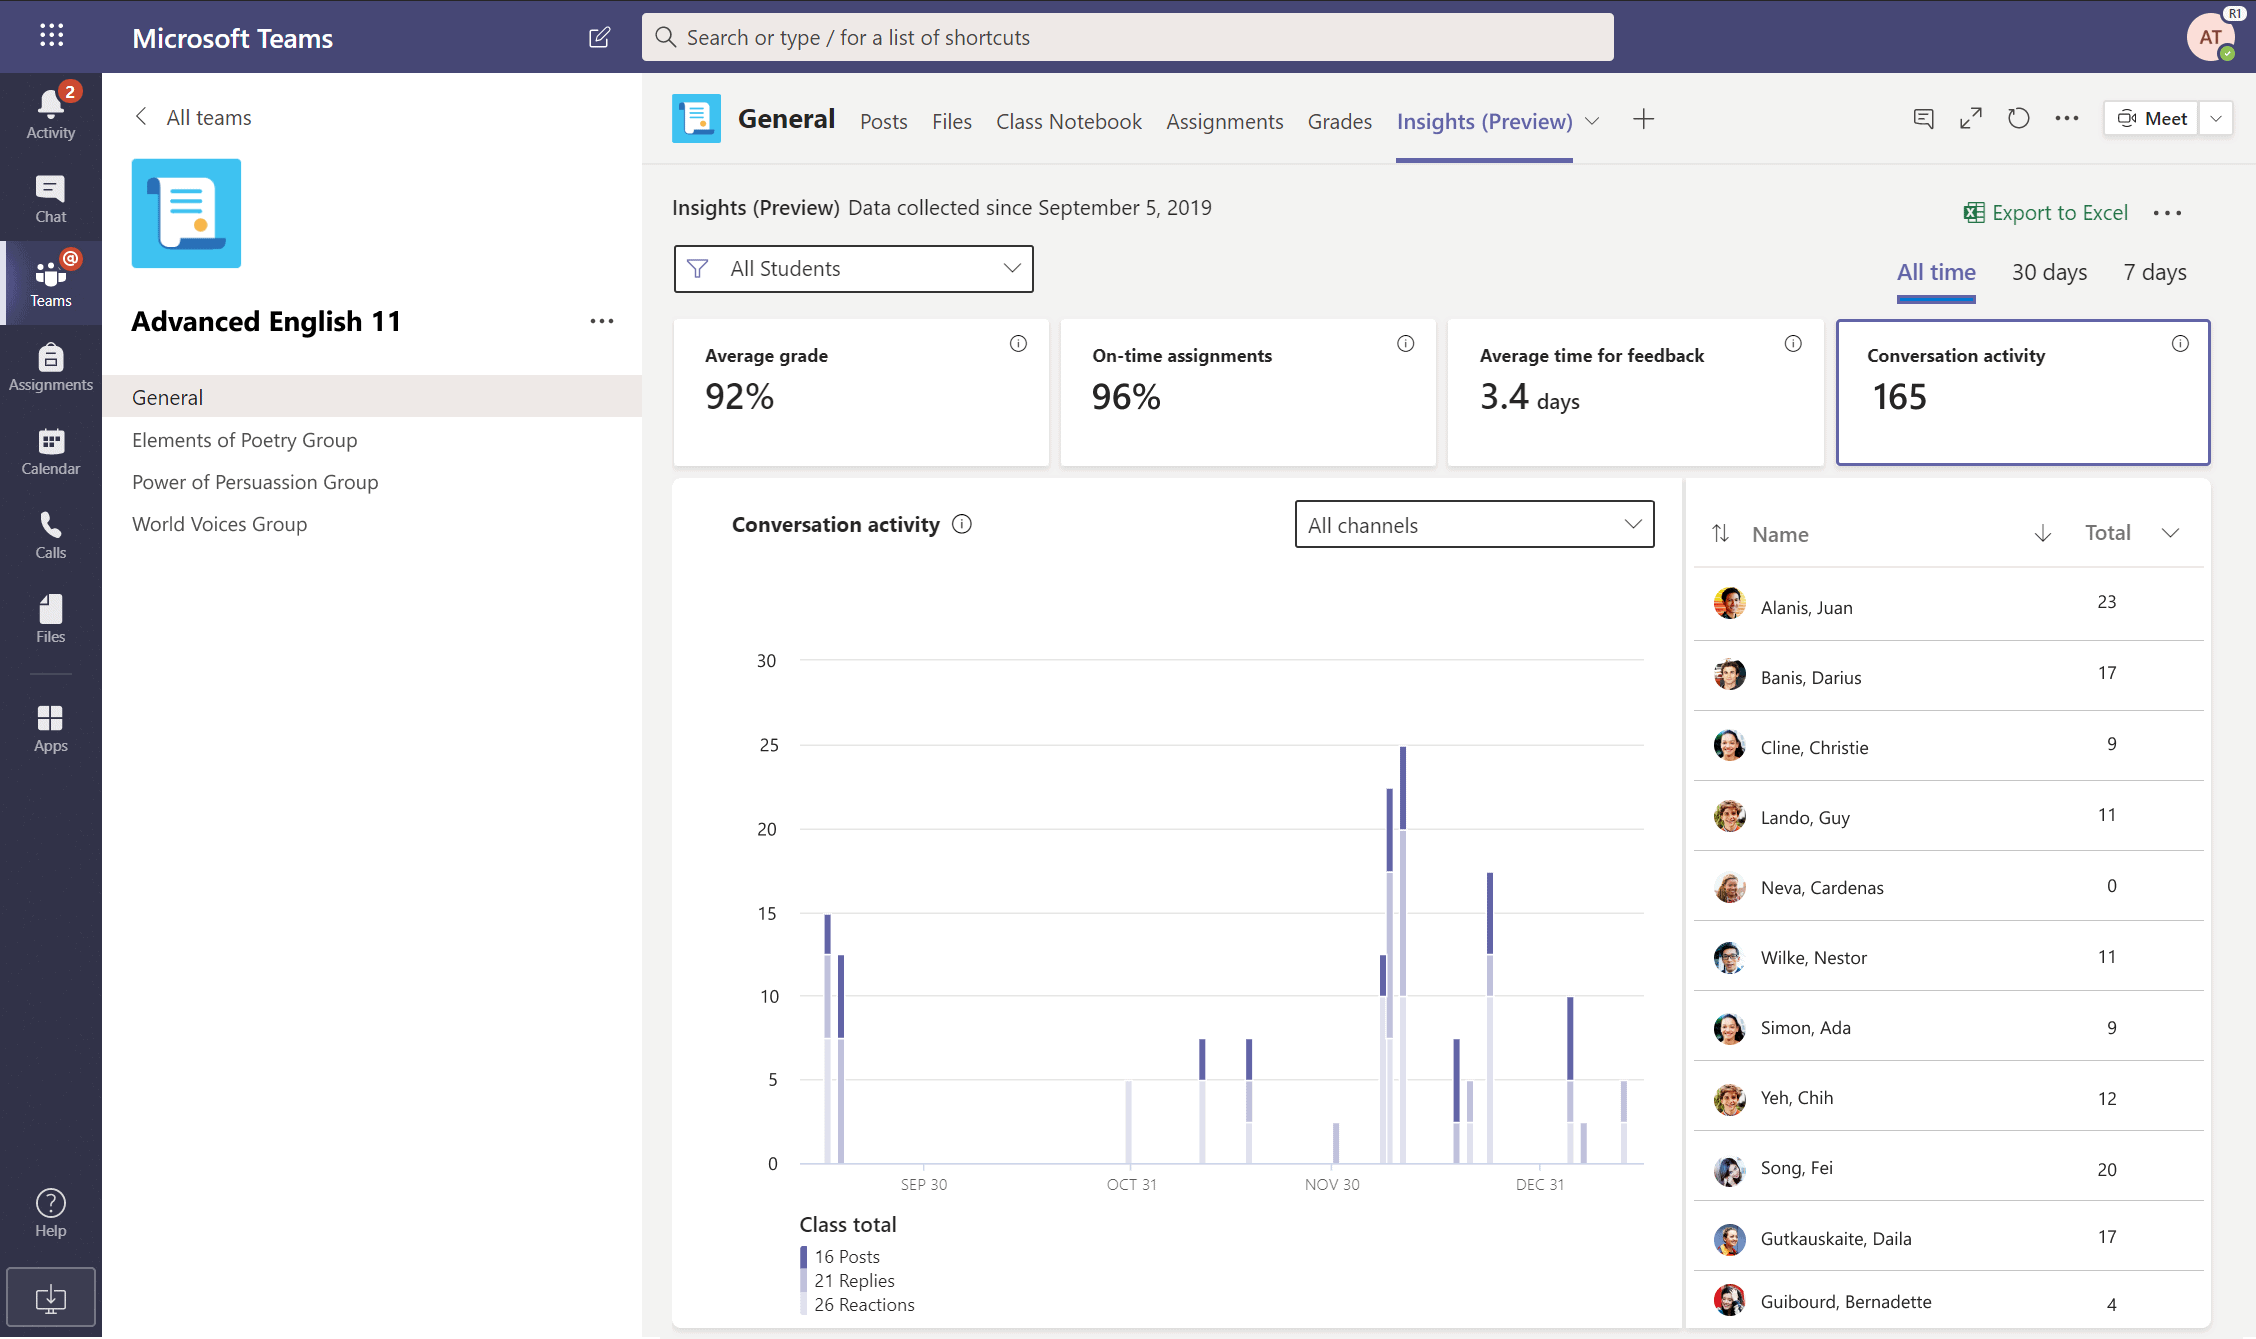Click the new chat compose icon
Image resolution: width=2256 pixels, height=1339 pixels.
click(599, 38)
